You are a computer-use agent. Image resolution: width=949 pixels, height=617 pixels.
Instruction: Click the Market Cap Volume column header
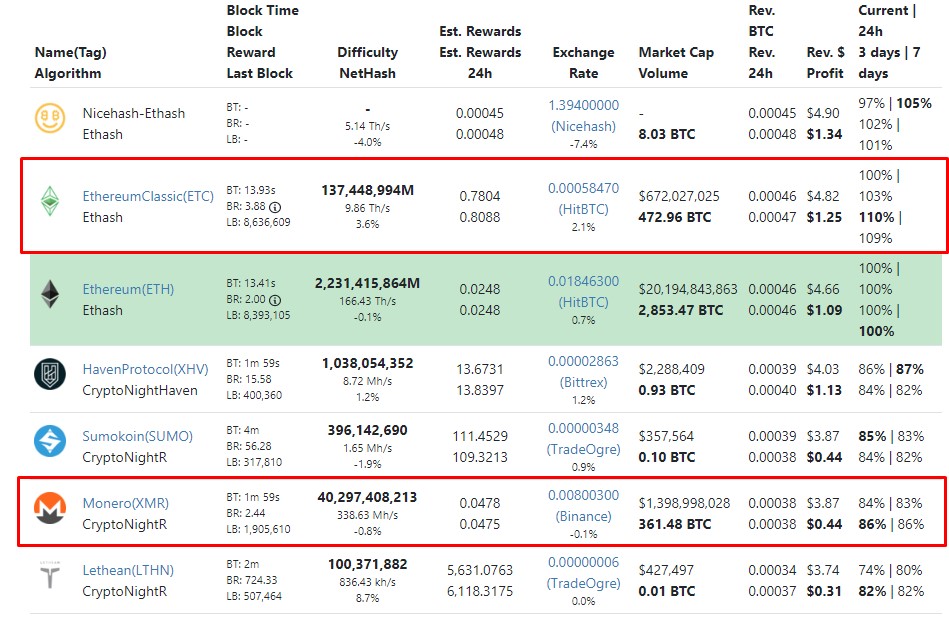676,63
